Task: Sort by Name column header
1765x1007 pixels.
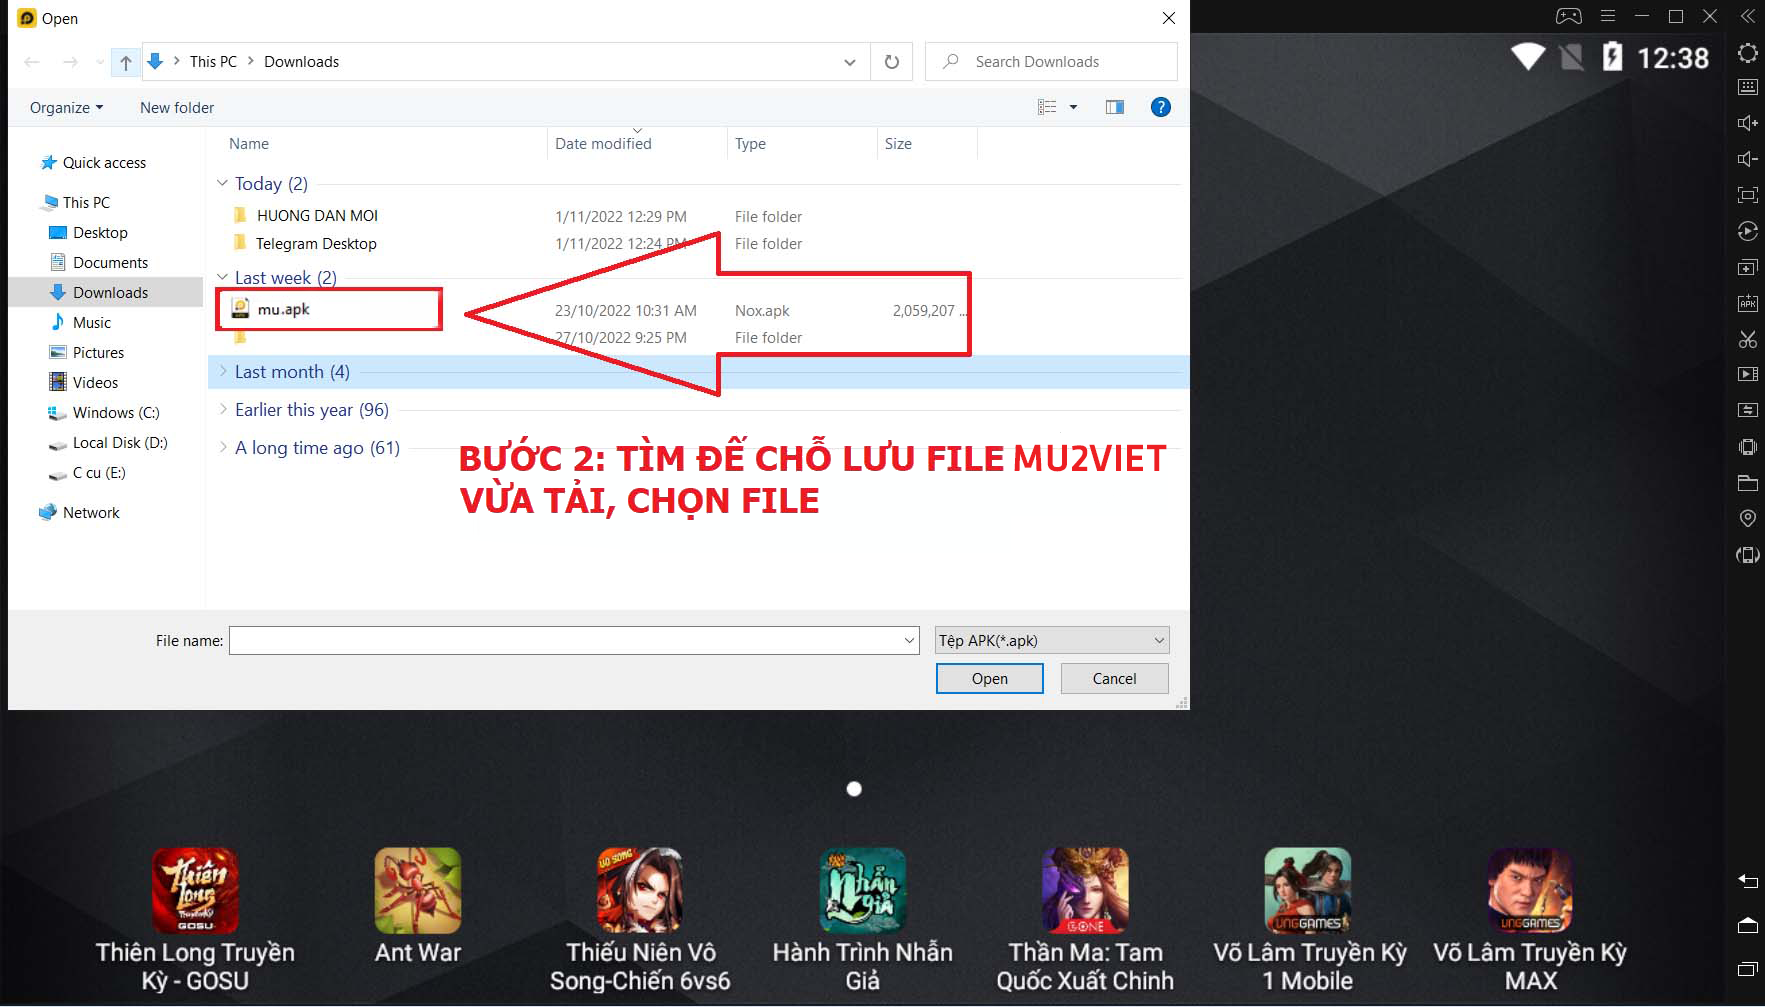Action: [249, 144]
